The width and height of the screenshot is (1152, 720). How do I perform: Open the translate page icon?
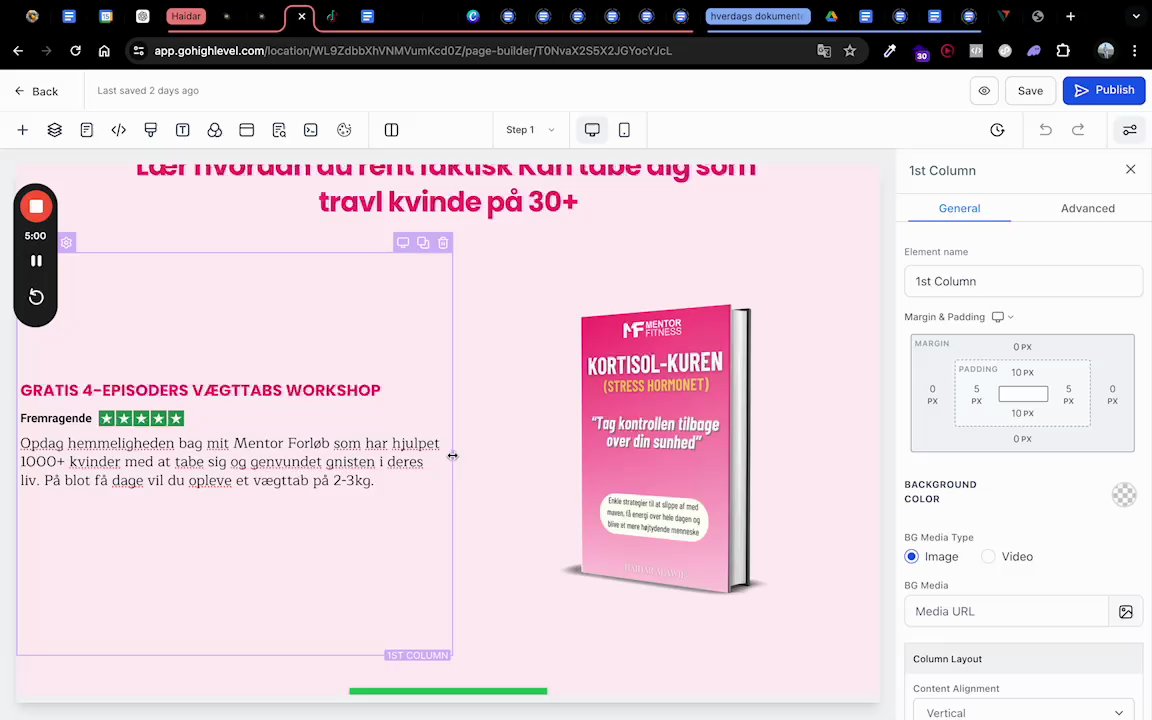[824, 51]
